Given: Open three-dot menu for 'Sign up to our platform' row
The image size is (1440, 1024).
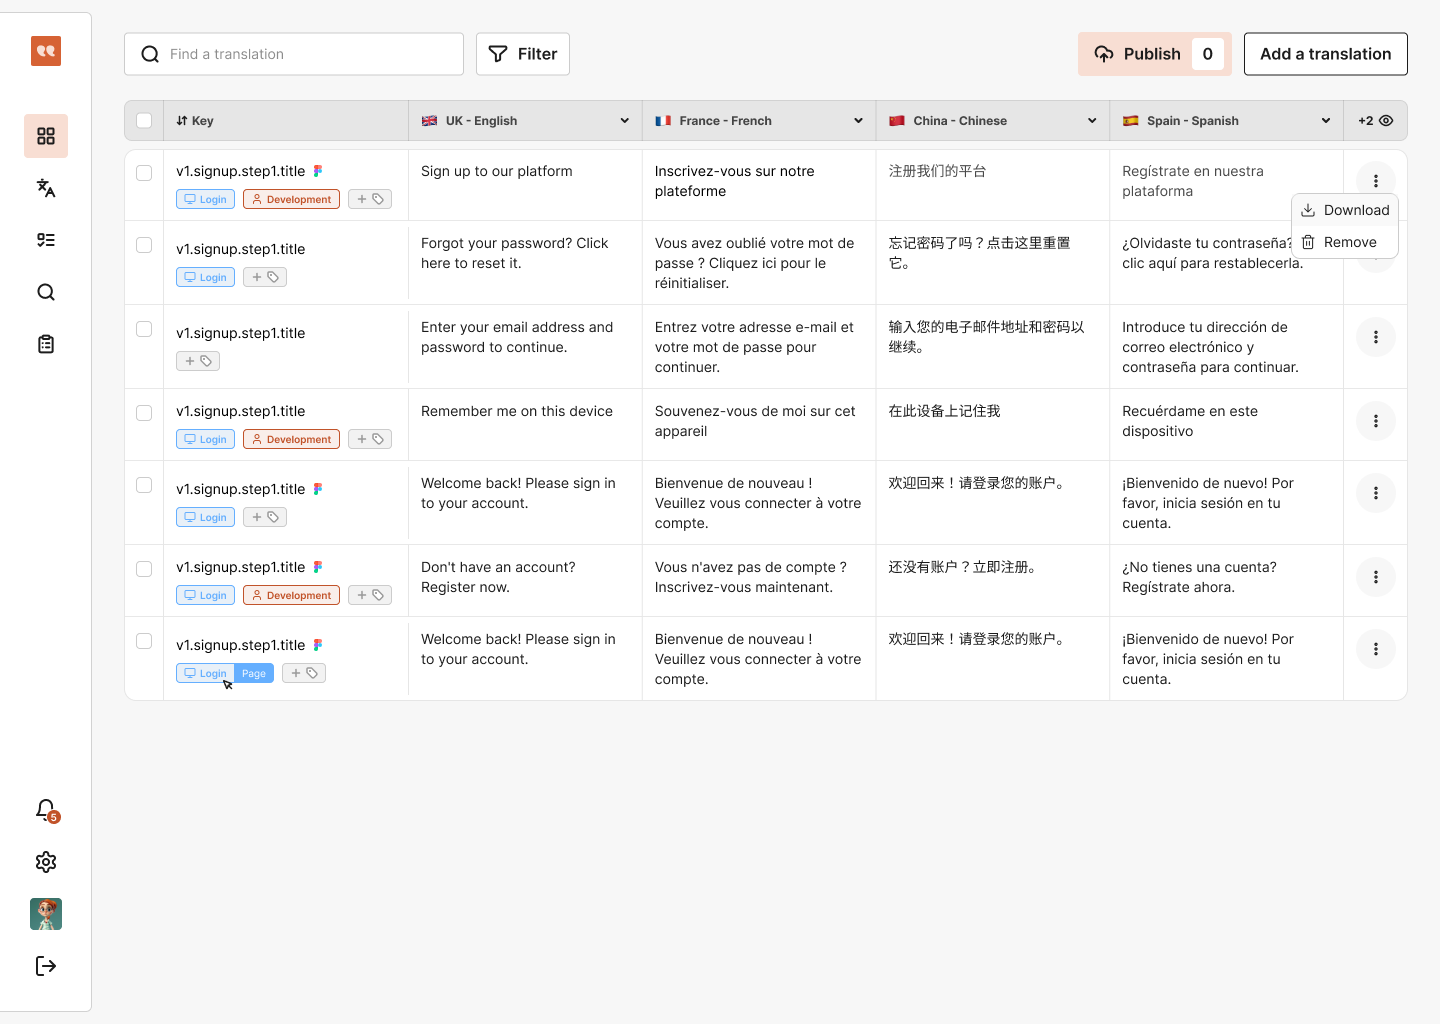Looking at the screenshot, I should tap(1376, 181).
